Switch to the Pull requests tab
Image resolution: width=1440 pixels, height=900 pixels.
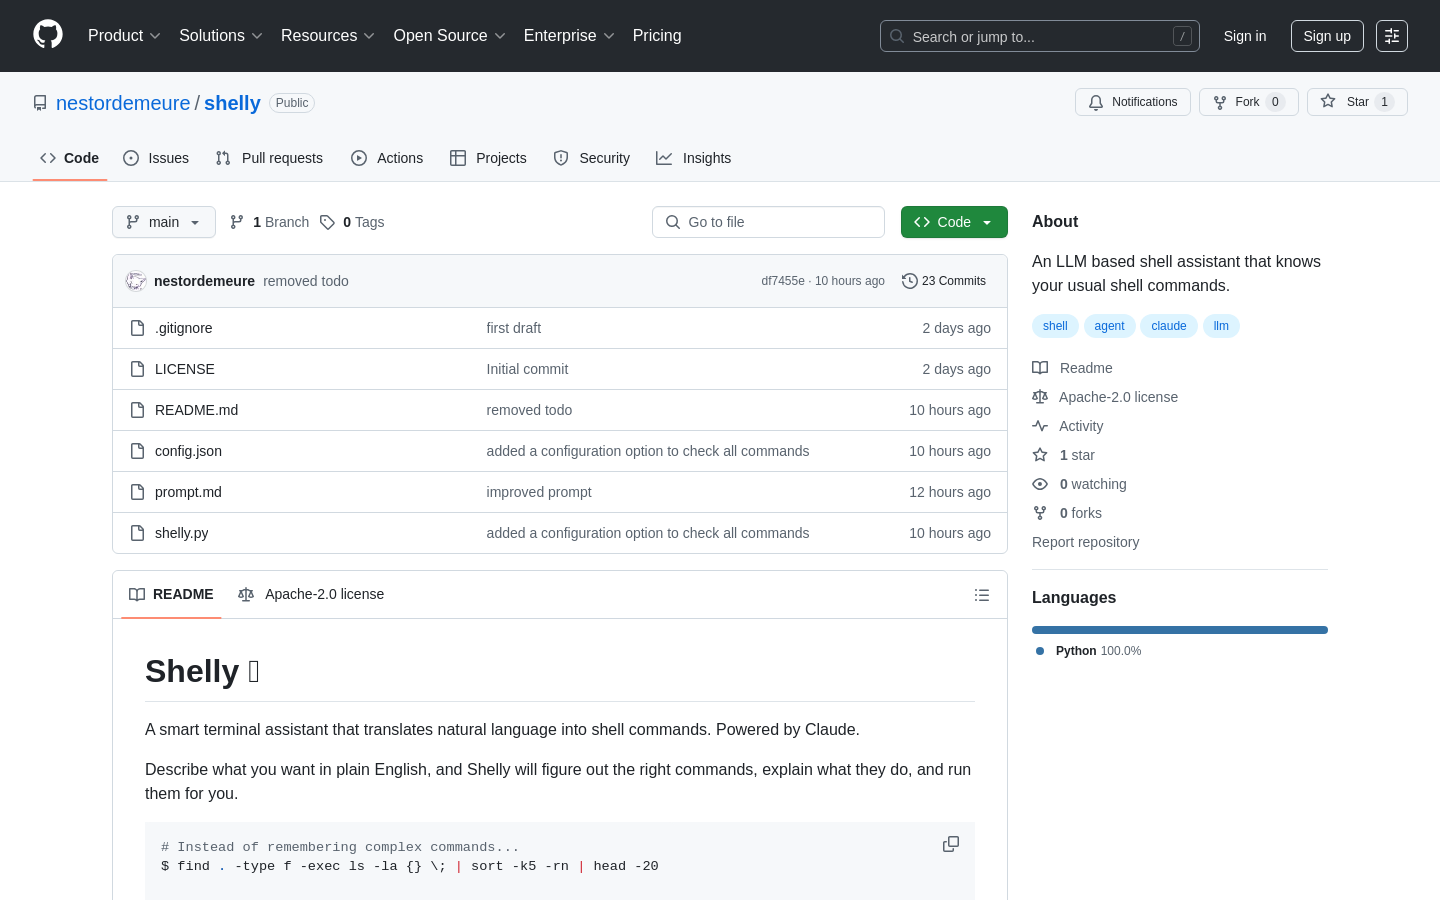269,158
